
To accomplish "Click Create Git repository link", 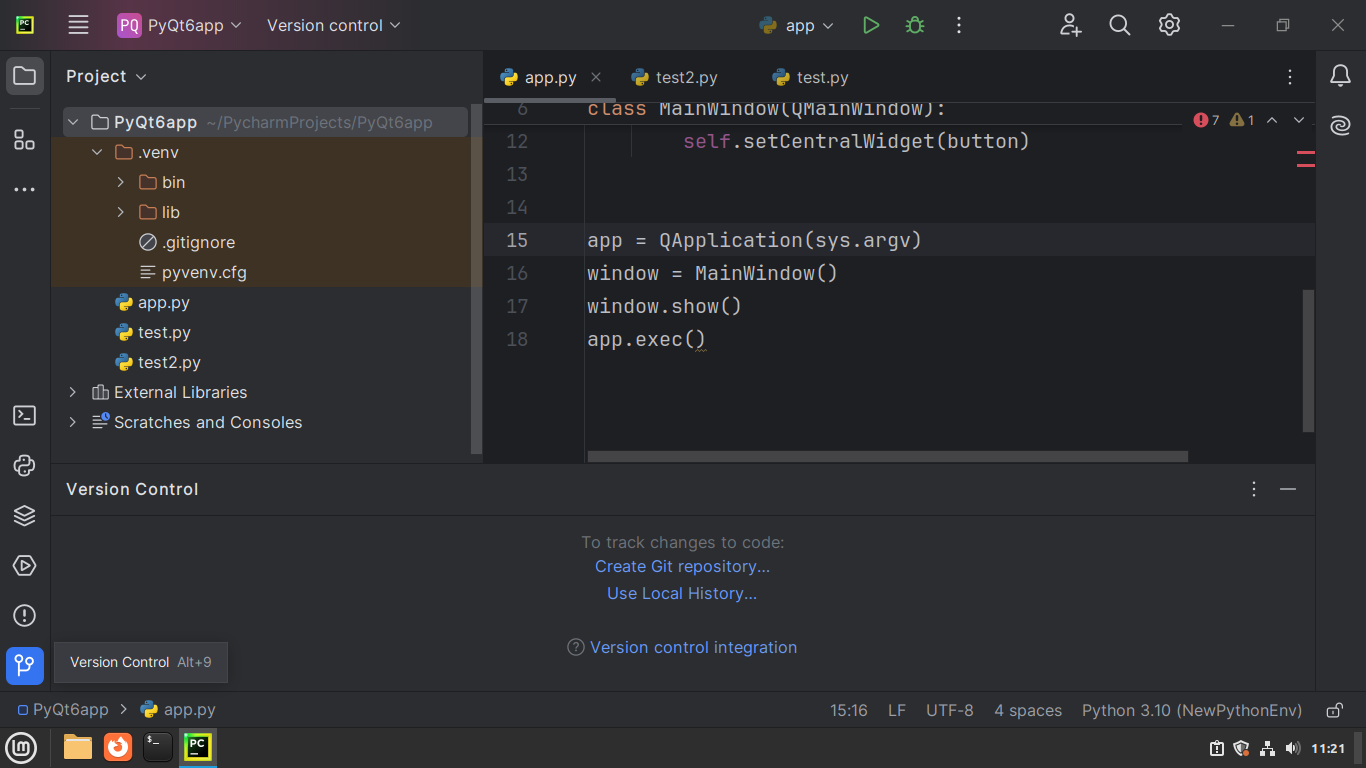I will (x=682, y=566).
